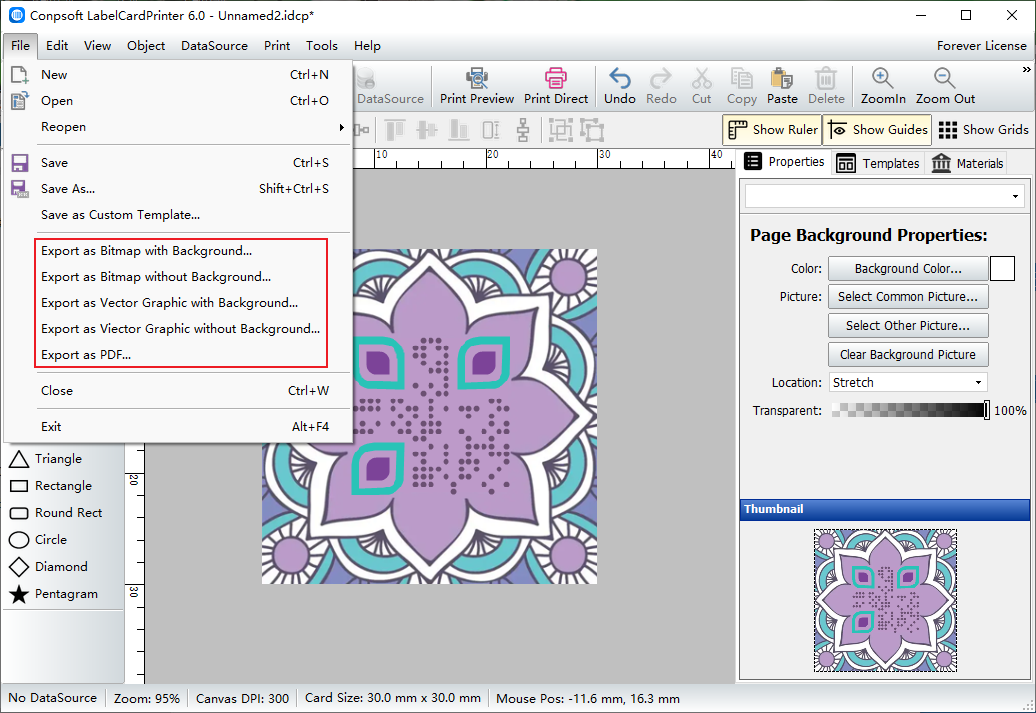
Task: Click the Background Color button
Action: [x=908, y=269]
